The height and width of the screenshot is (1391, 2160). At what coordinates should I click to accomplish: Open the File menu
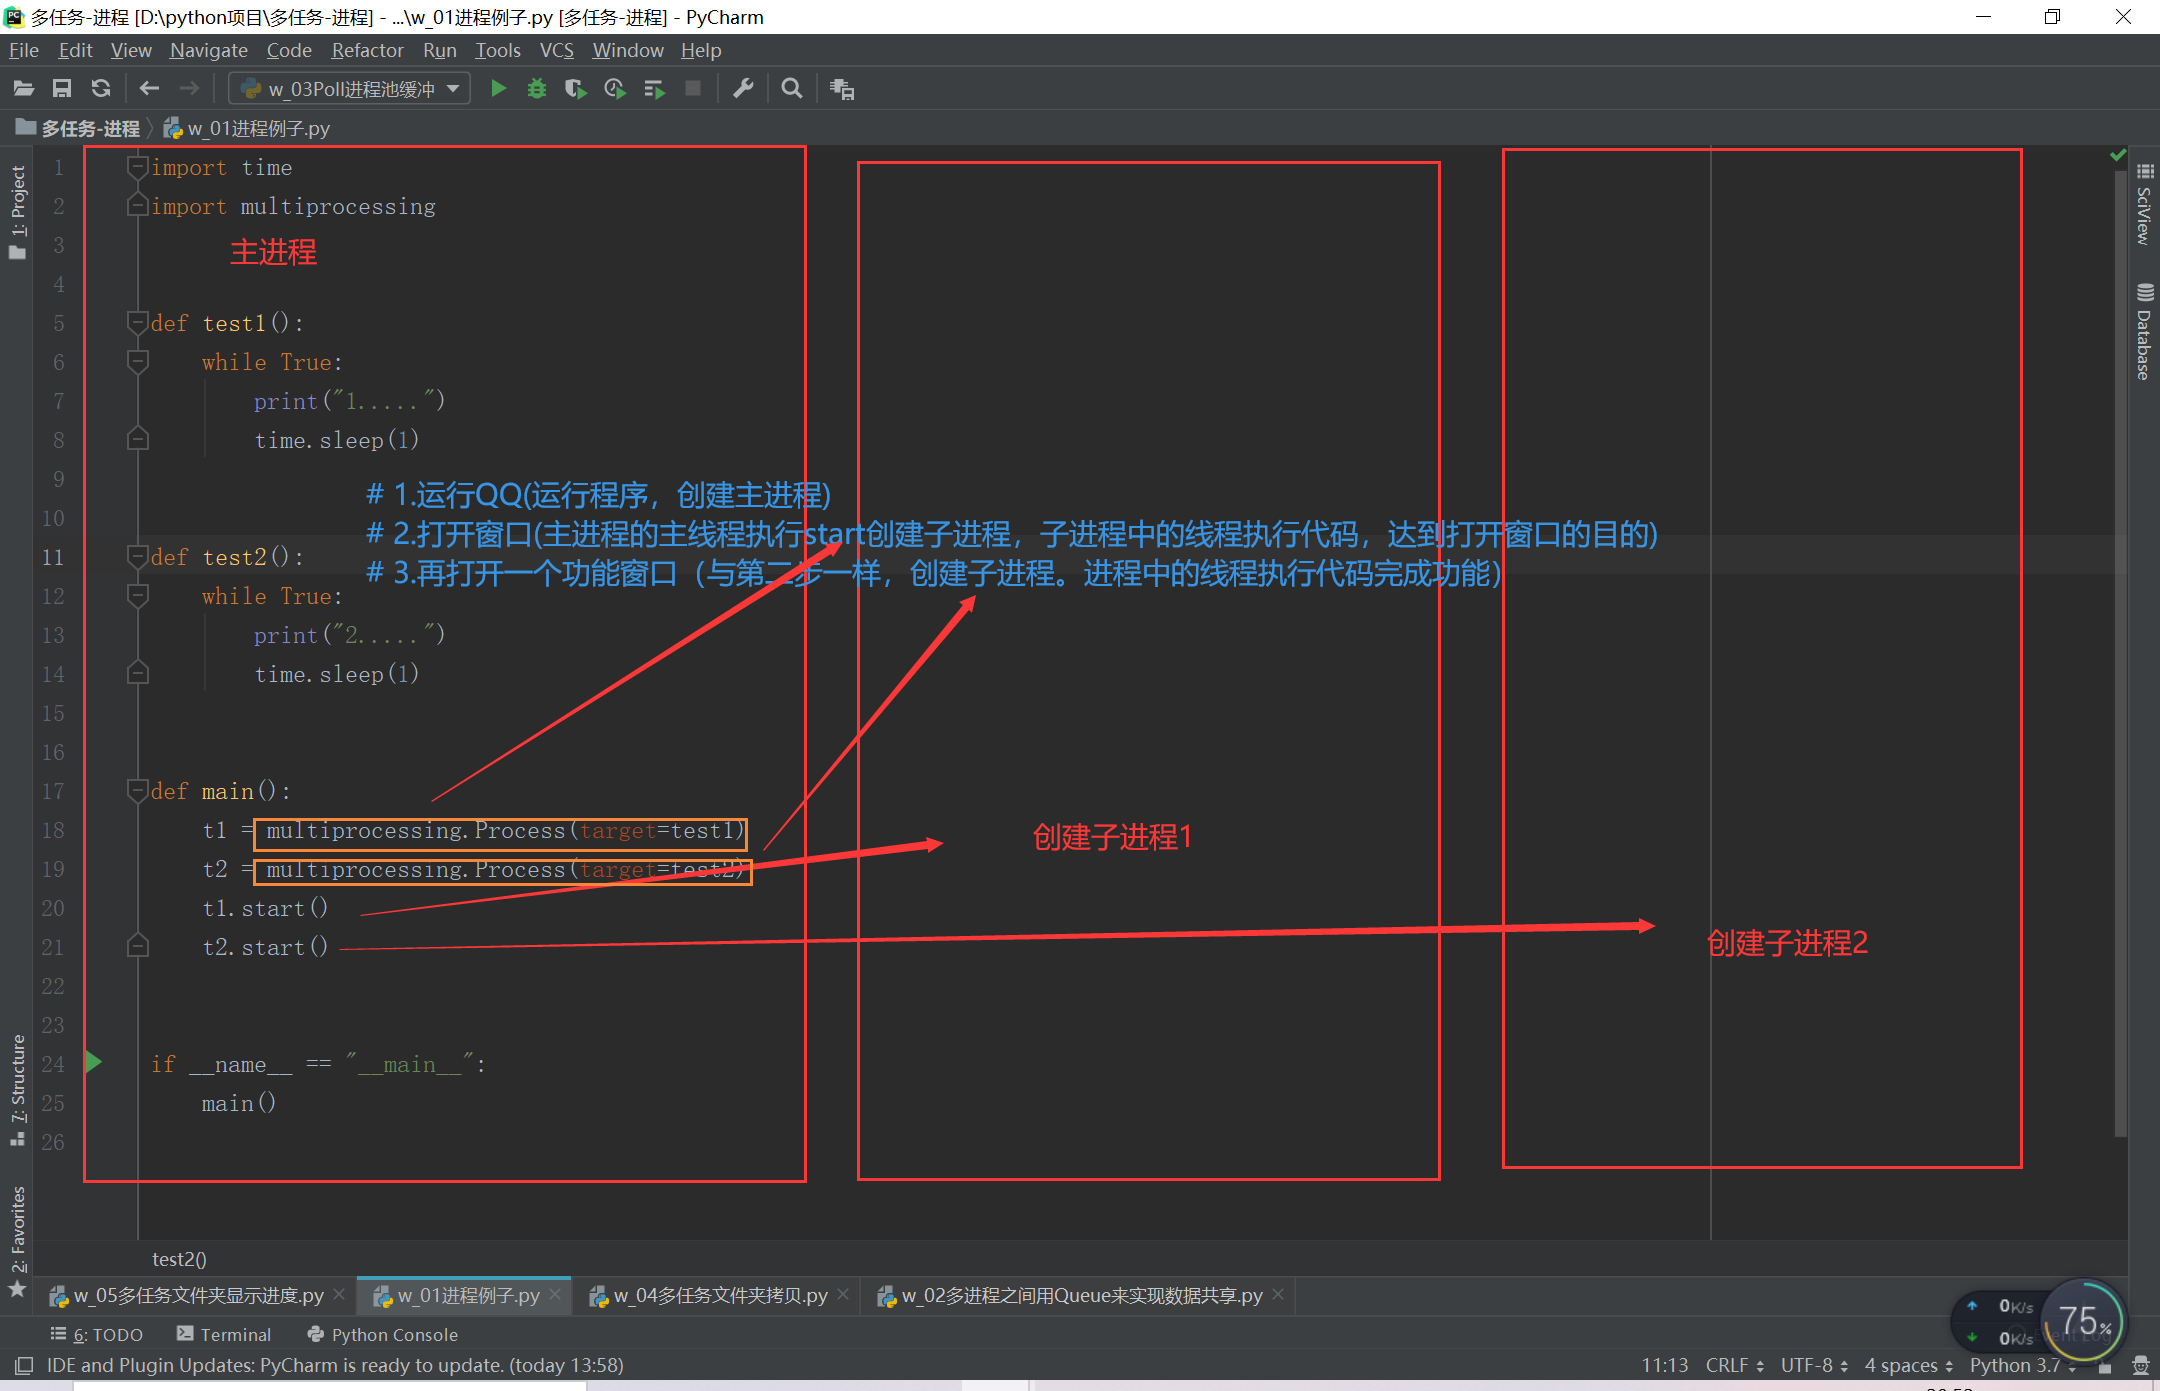[x=24, y=50]
